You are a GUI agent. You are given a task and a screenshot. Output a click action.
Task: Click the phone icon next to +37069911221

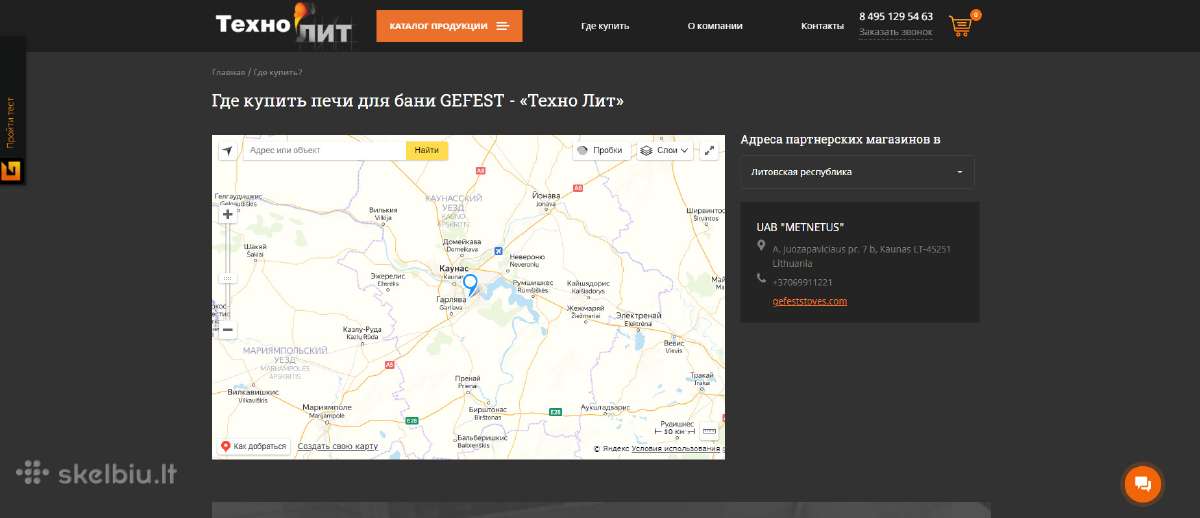762,279
